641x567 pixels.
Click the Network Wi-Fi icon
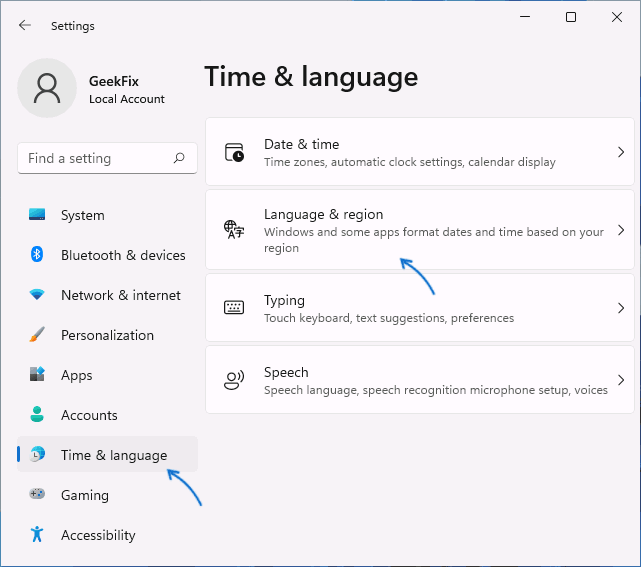coord(37,294)
